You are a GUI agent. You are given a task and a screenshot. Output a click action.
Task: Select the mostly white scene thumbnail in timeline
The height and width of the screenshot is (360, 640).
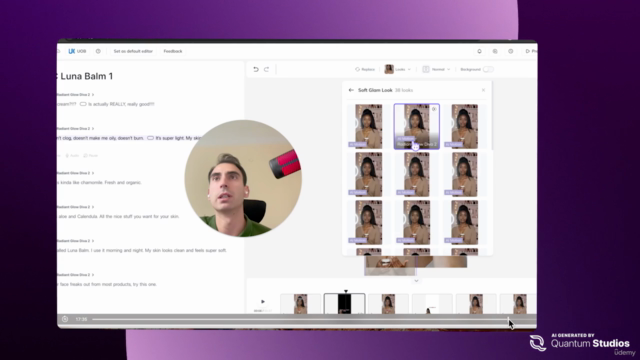point(432,304)
